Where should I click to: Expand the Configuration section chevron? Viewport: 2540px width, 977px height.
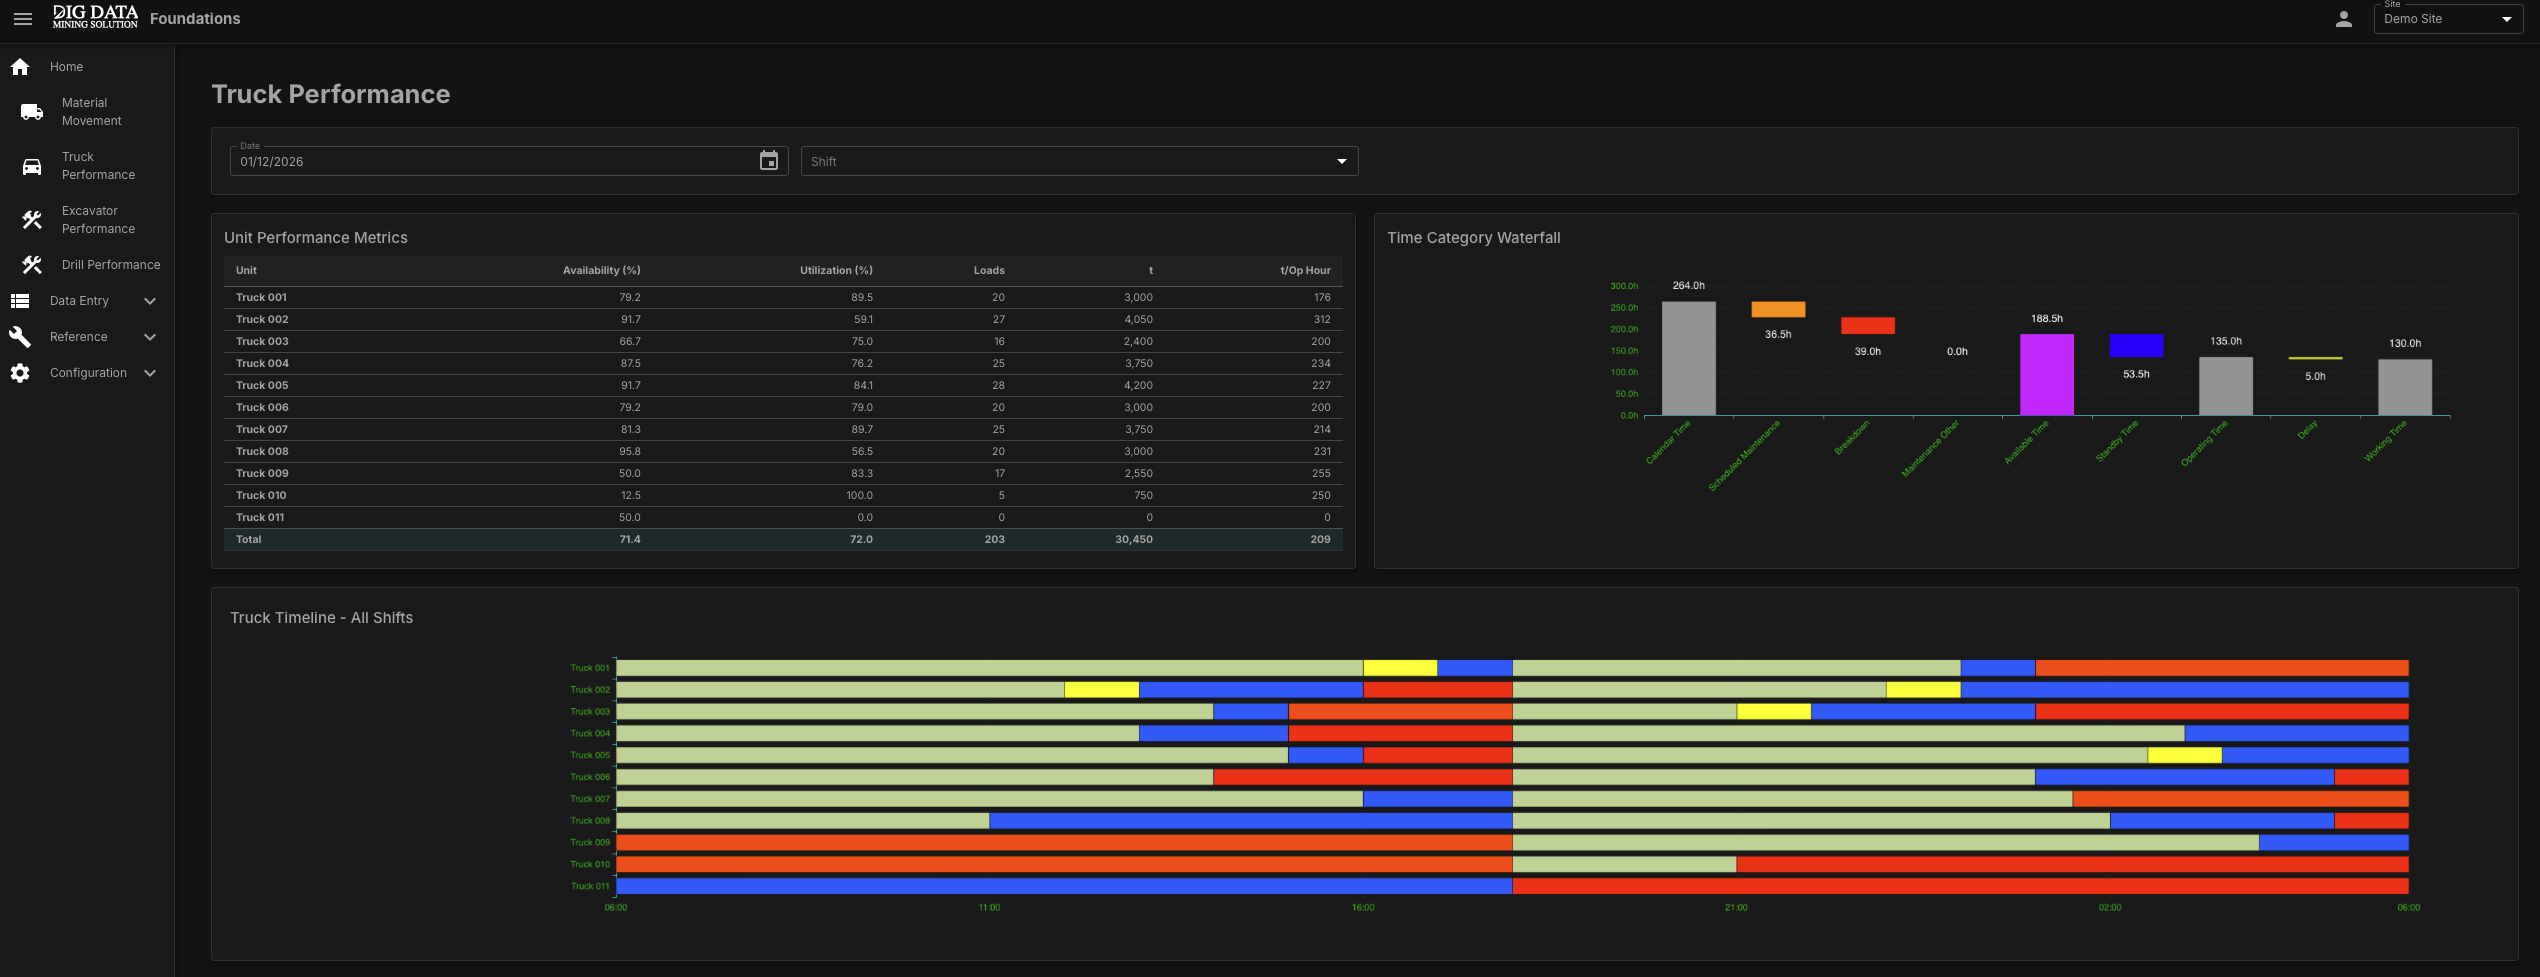150,373
